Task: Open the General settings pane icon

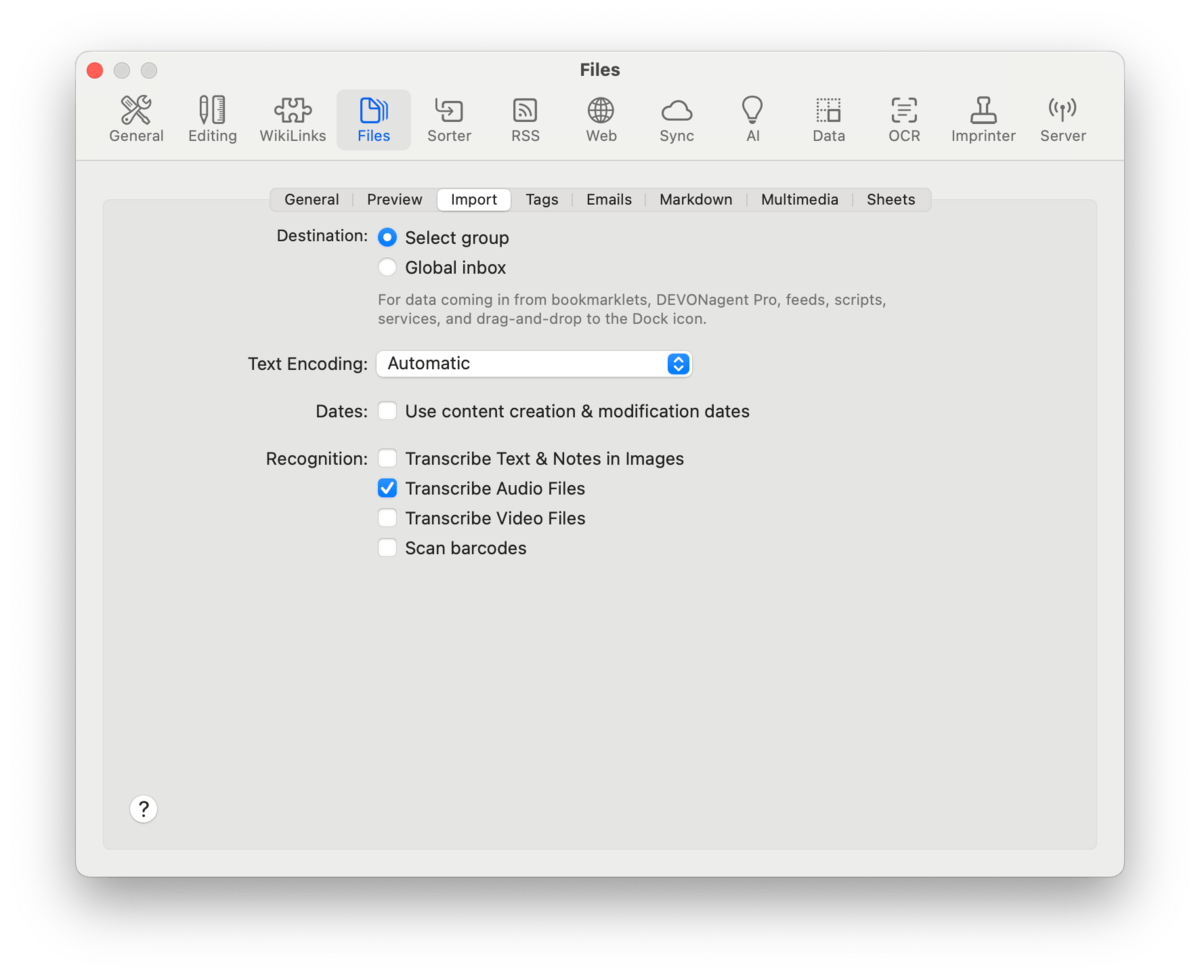Action: click(x=136, y=120)
